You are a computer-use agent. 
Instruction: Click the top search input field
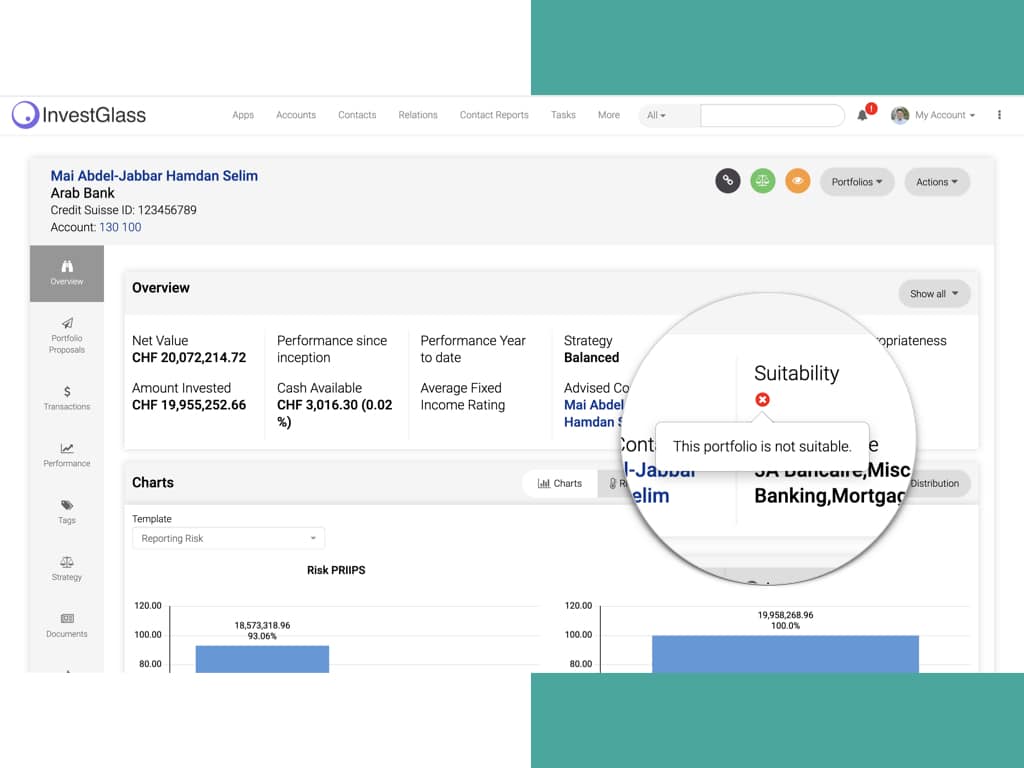point(773,116)
